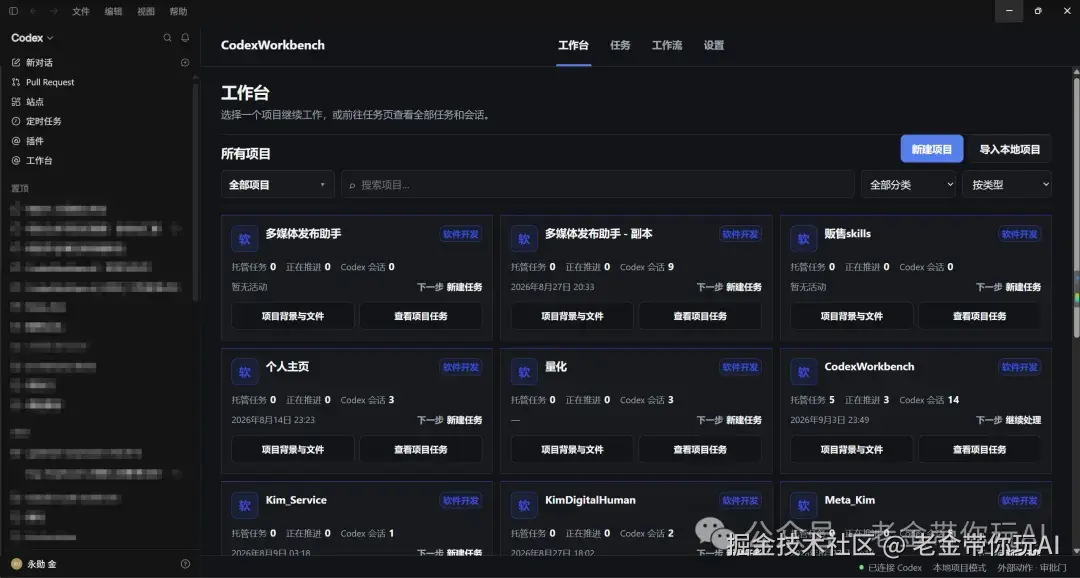
Task: Open the 编辑 menu
Action: (x=114, y=11)
